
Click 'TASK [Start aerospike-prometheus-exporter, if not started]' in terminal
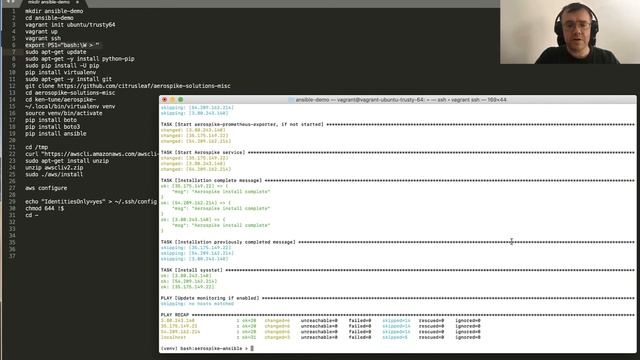point(242,124)
